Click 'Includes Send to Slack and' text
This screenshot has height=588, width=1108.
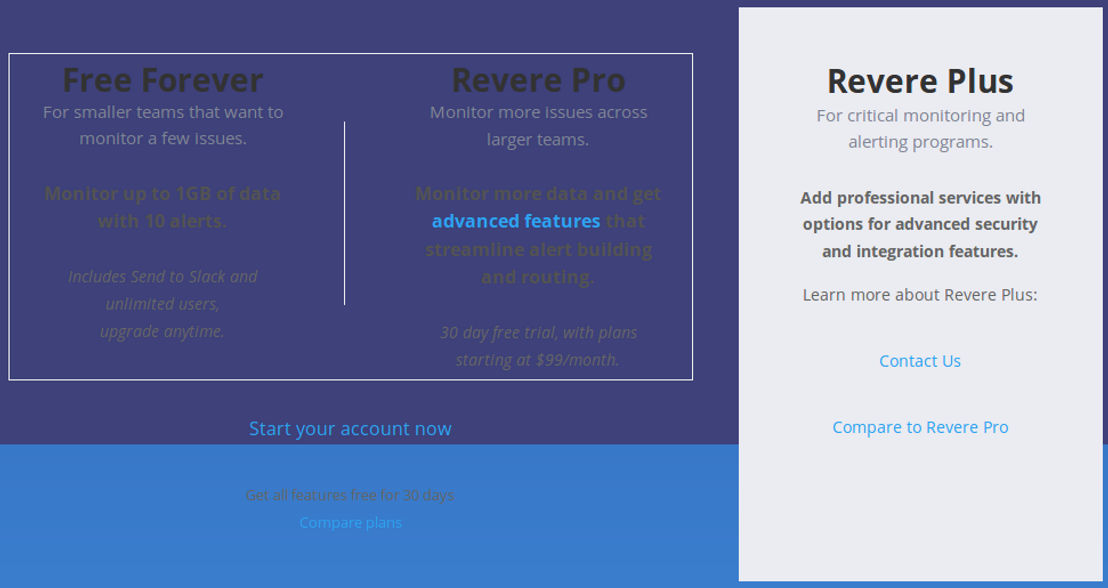[x=163, y=276]
